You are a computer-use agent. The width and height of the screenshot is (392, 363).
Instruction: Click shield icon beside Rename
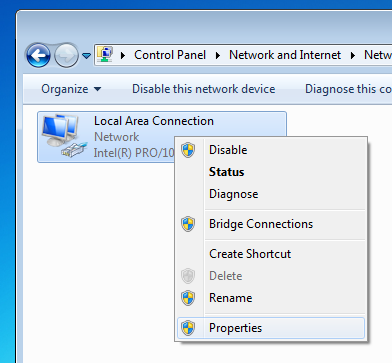[188, 298]
